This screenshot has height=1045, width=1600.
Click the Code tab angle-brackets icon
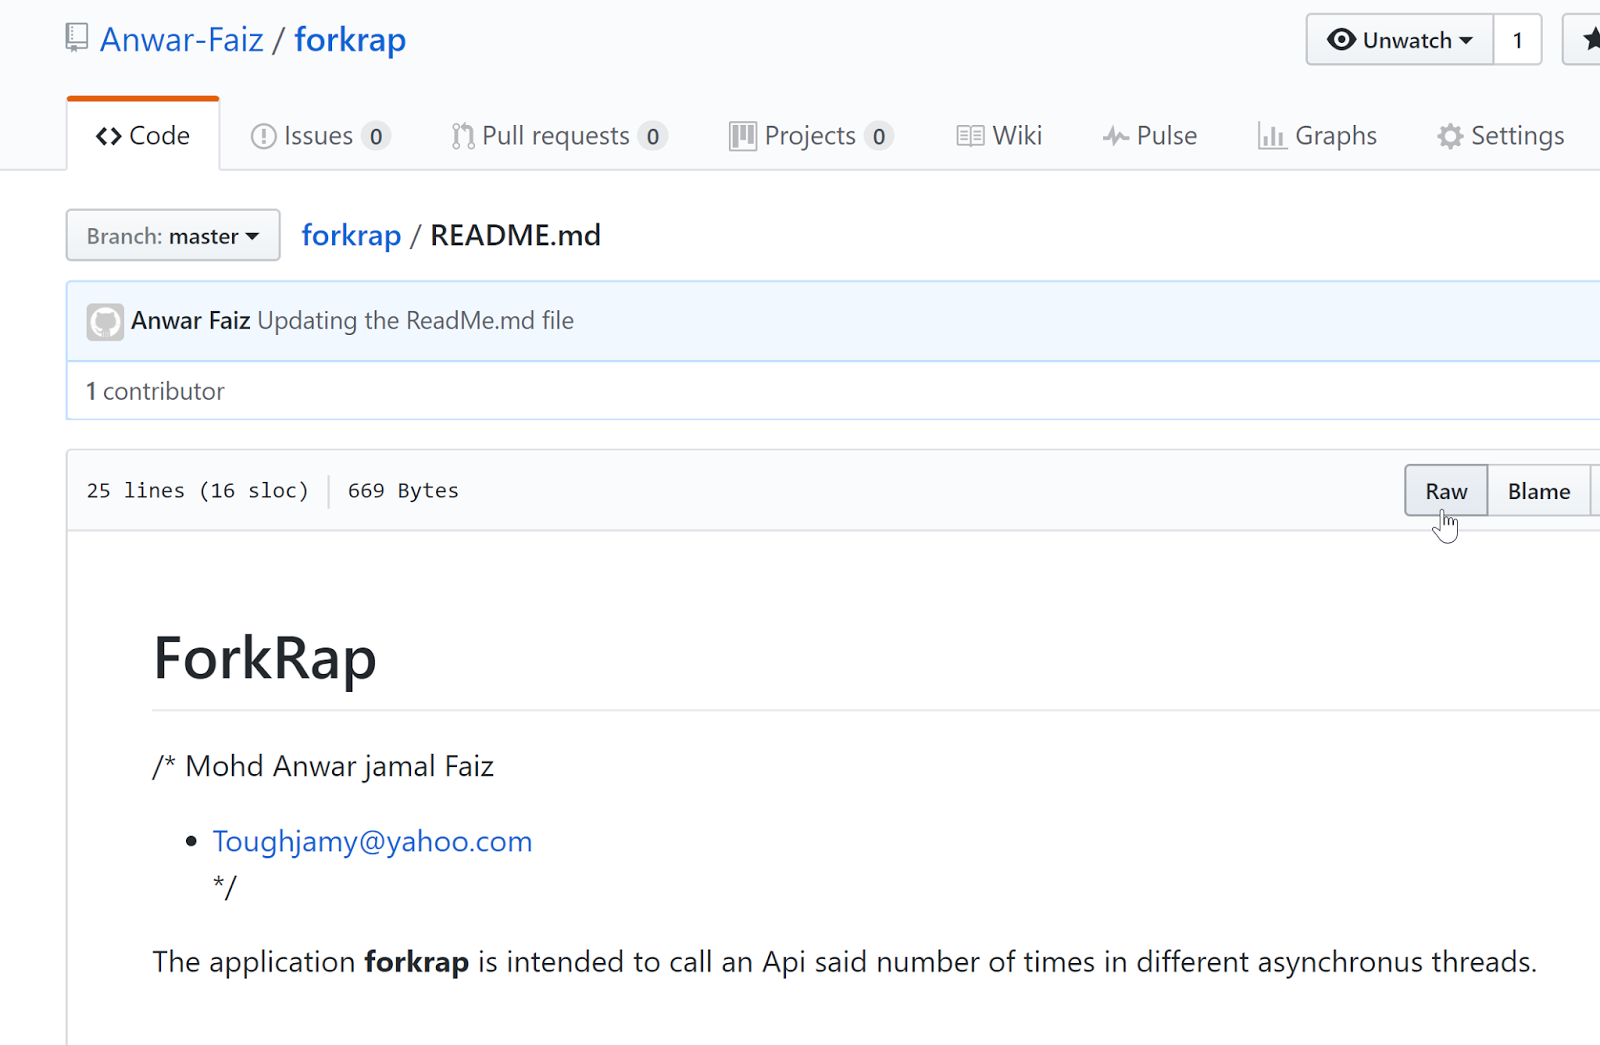tap(108, 135)
